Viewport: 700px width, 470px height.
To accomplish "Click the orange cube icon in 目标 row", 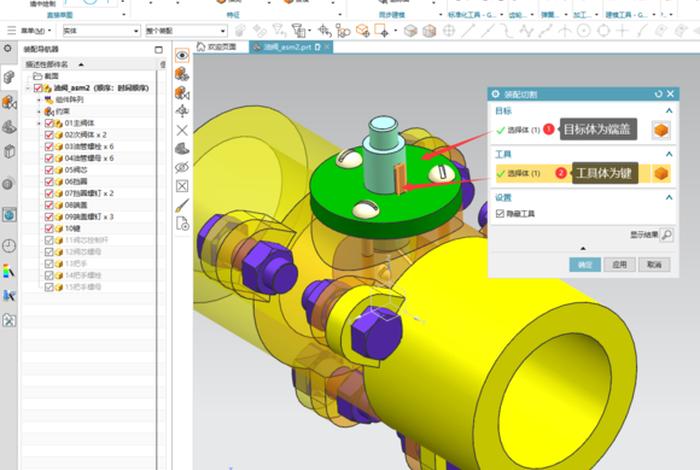I will tap(660, 130).
